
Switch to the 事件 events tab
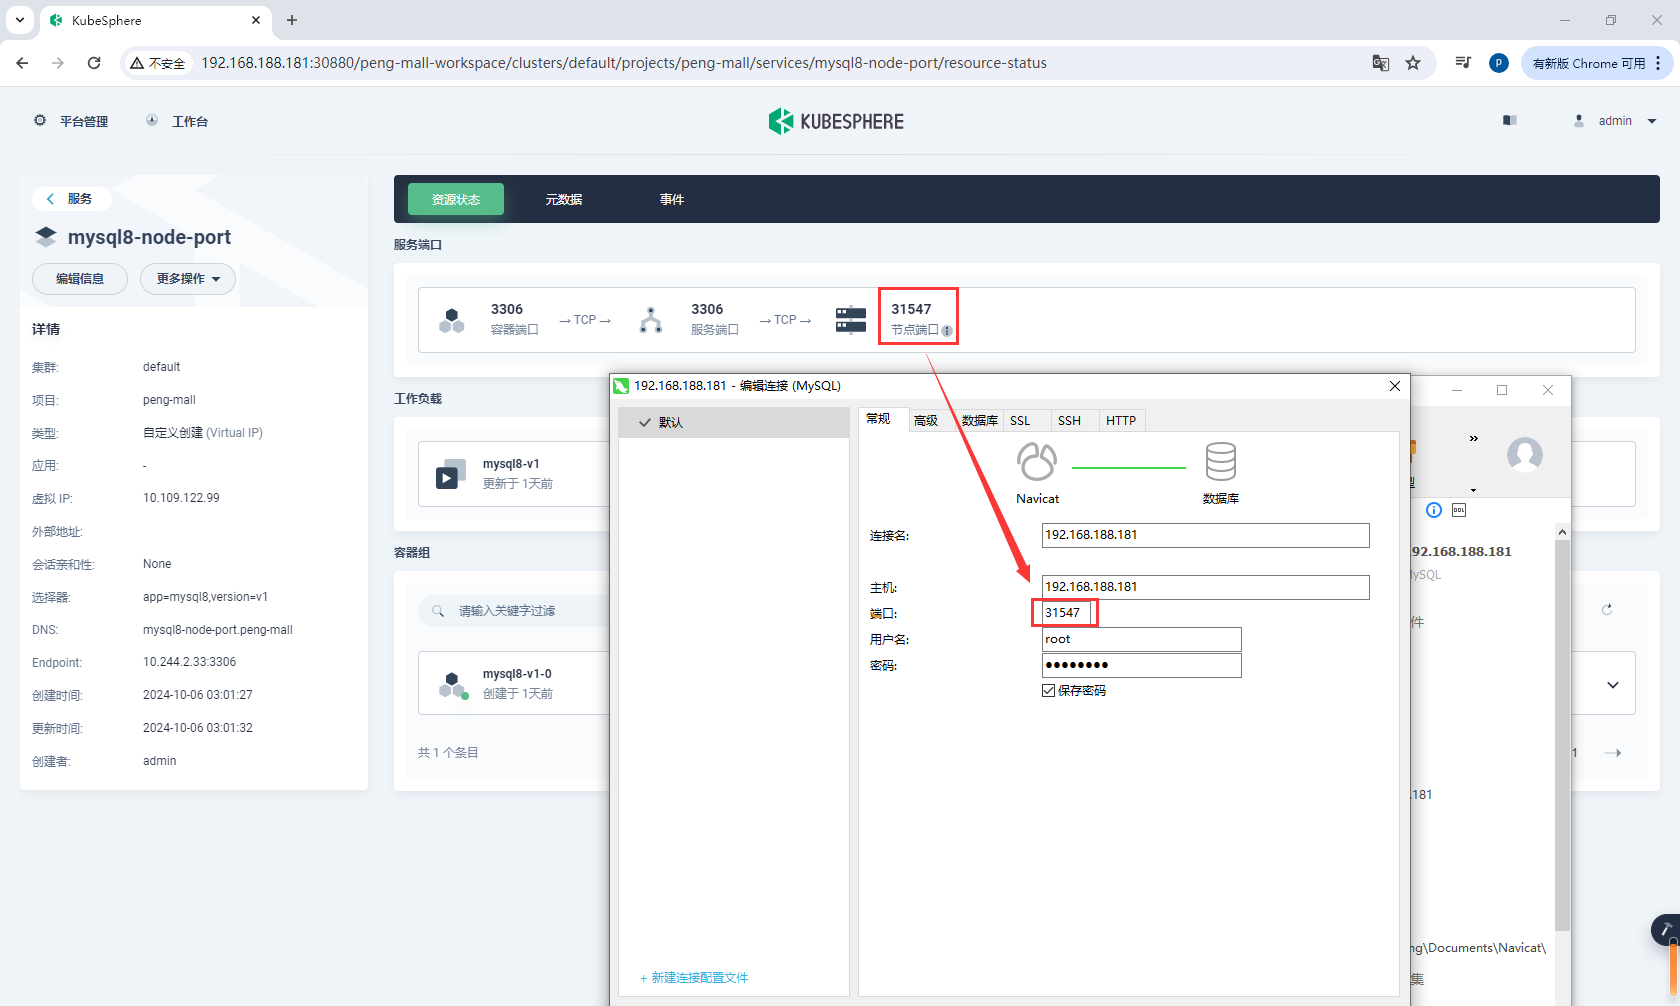tap(672, 199)
